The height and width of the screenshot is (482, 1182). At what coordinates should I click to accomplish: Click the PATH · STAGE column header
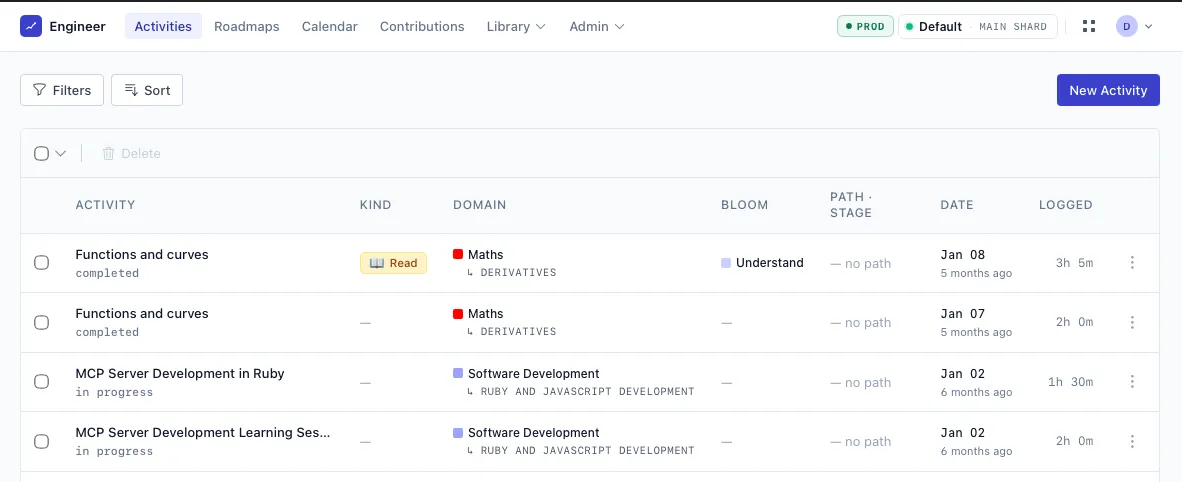851,204
